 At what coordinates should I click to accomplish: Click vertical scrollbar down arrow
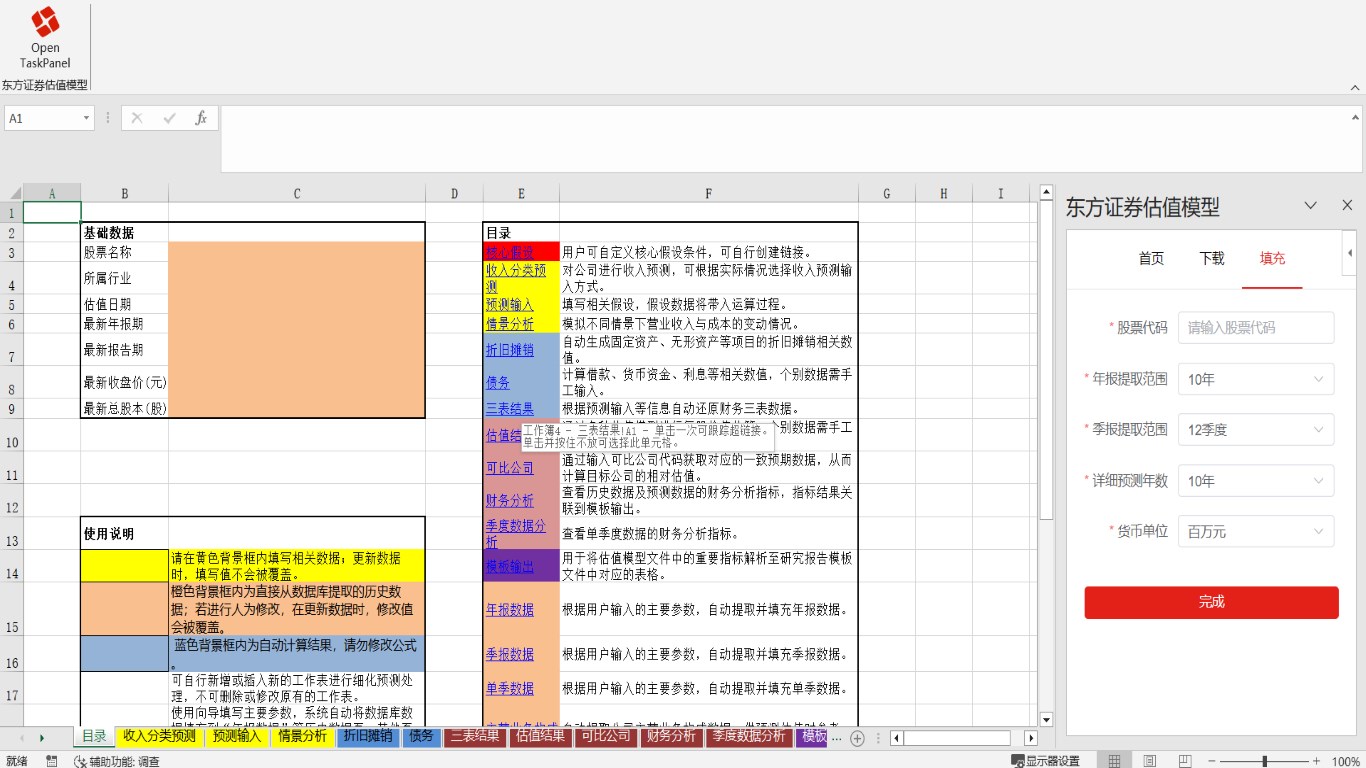coord(1046,719)
